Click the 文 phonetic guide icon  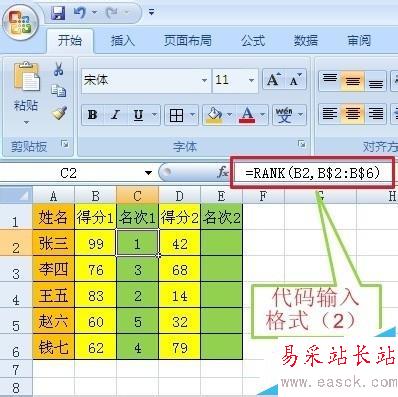coord(284,115)
